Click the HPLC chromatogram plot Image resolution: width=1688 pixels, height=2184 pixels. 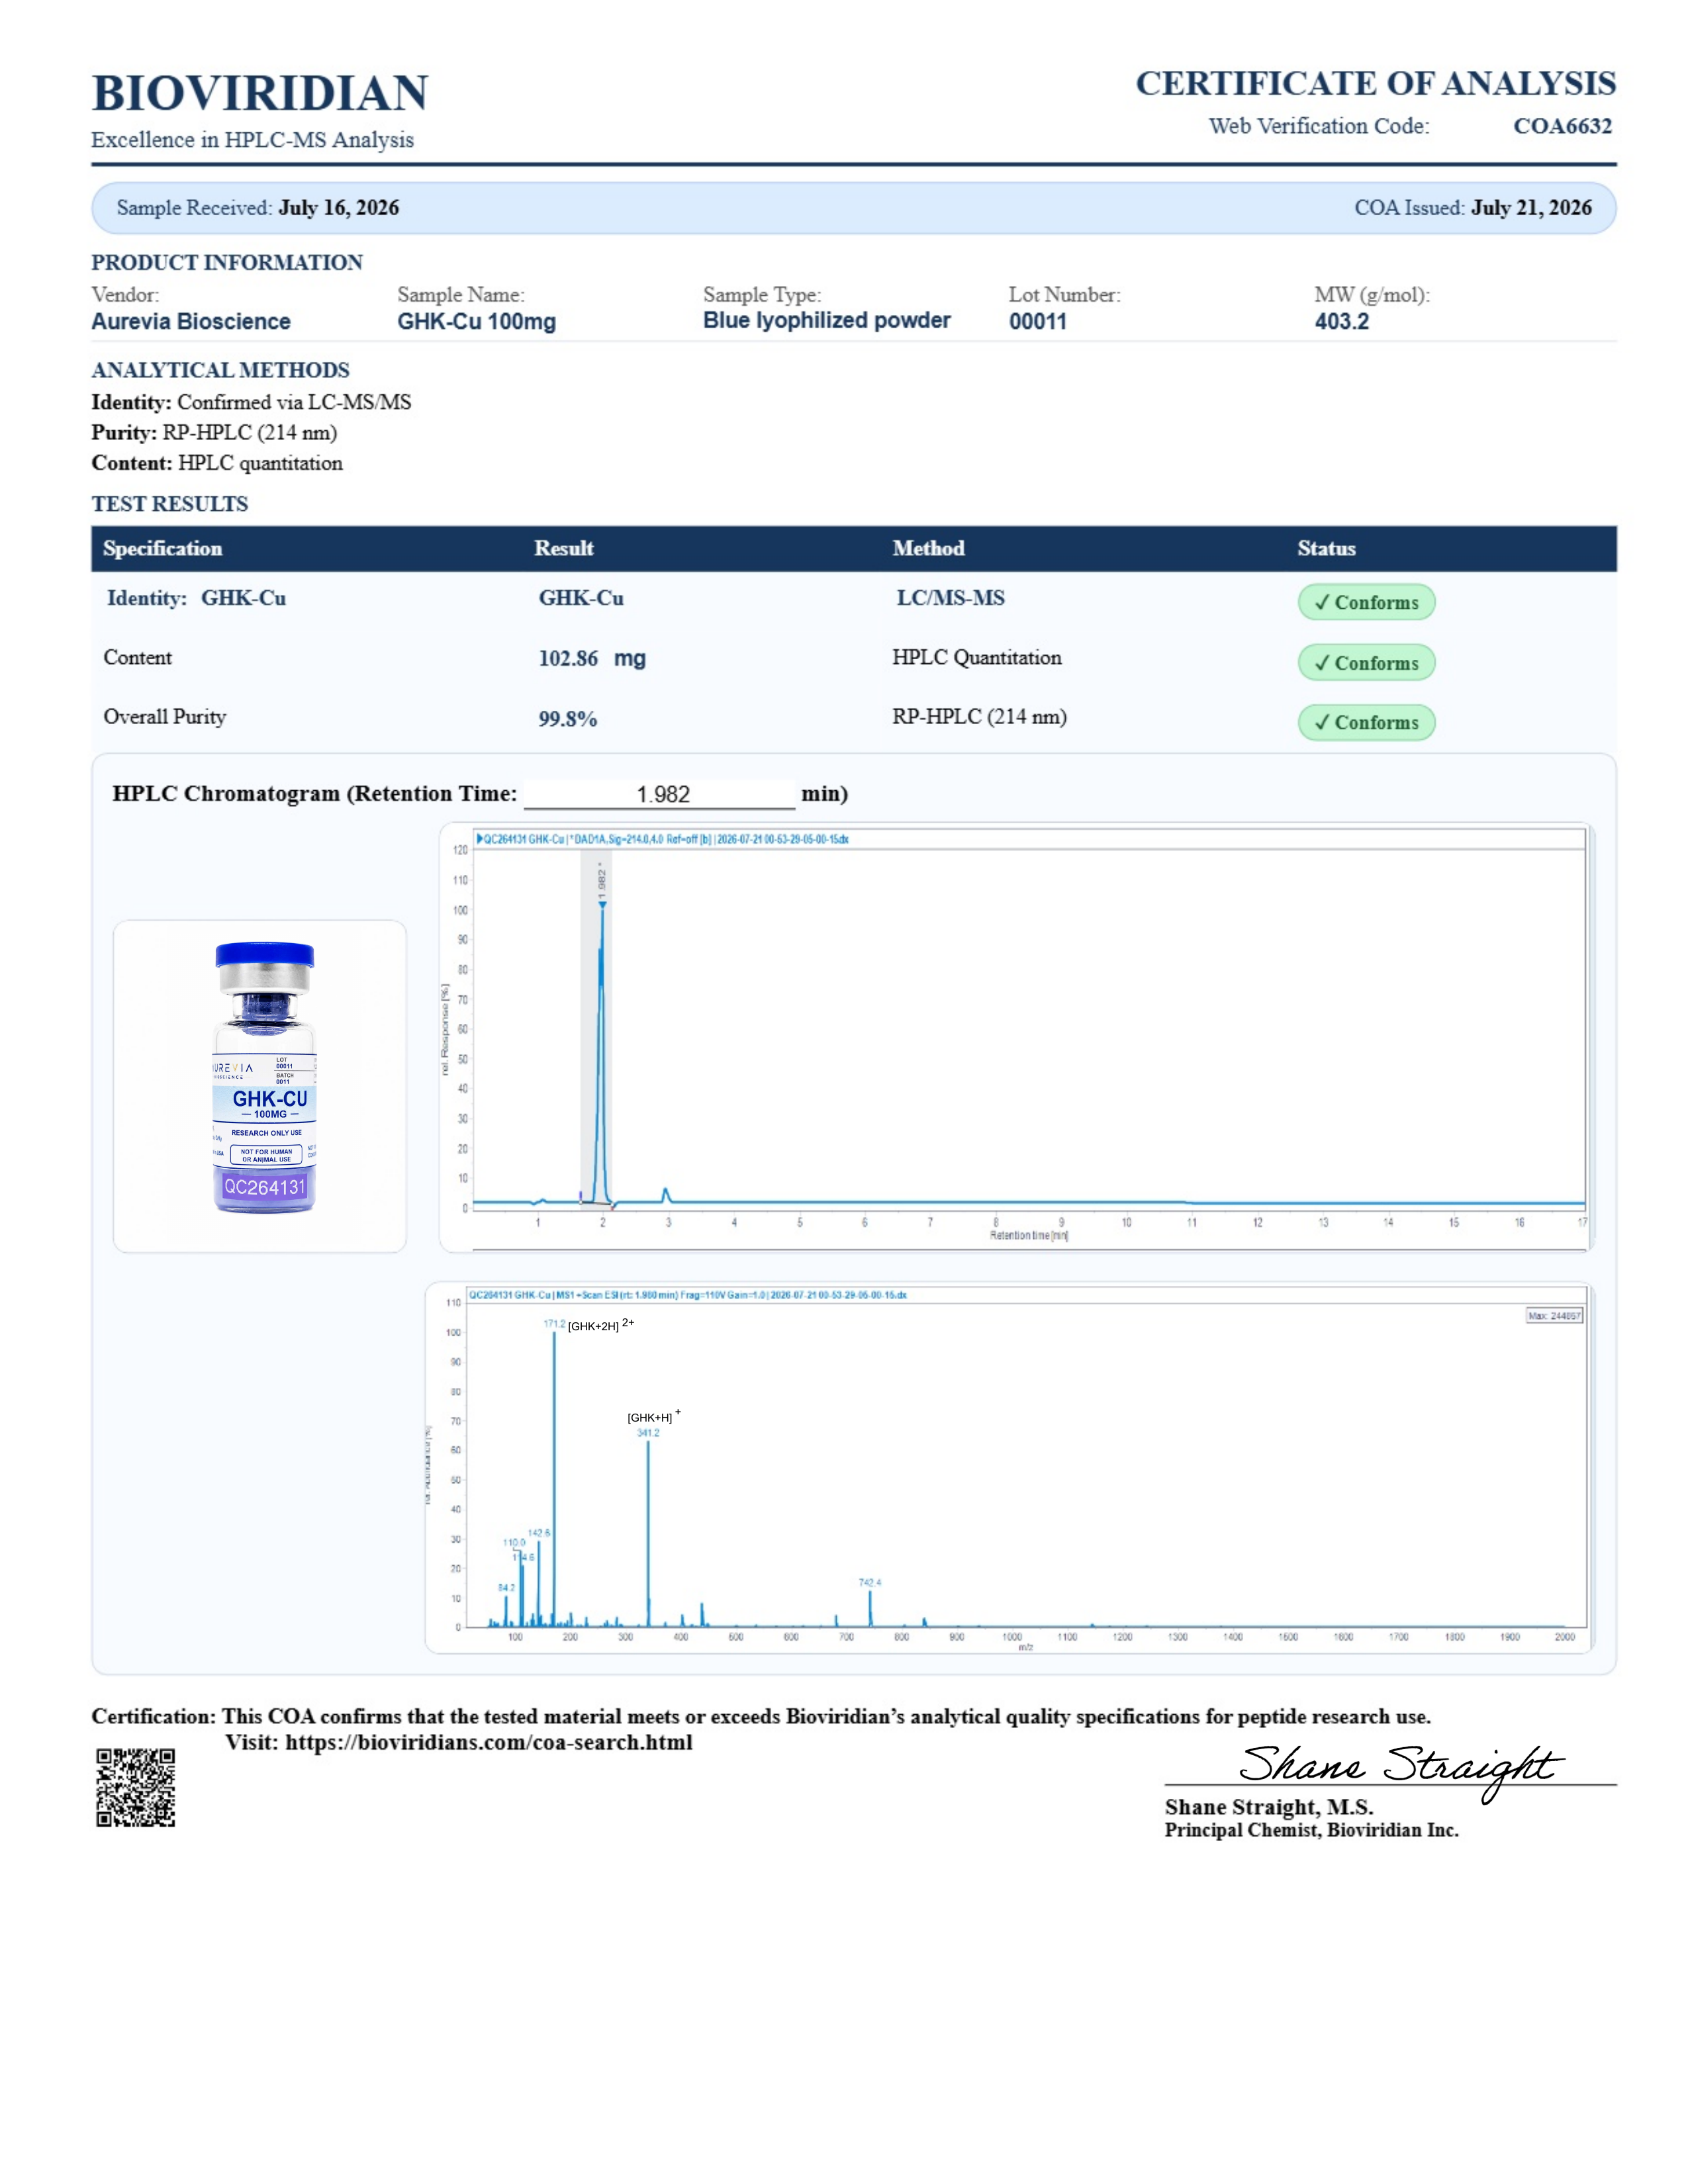coord(1016,1037)
